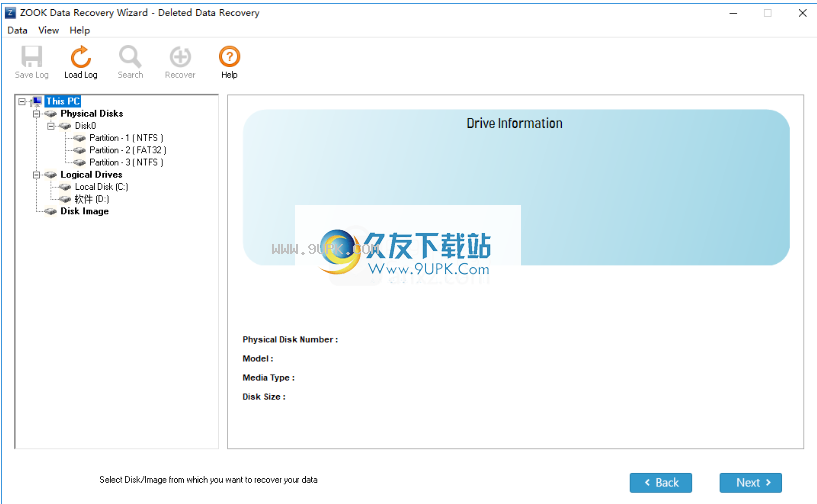Select This PC label in tree
The width and height of the screenshot is (817, 504).
point(63,101)
